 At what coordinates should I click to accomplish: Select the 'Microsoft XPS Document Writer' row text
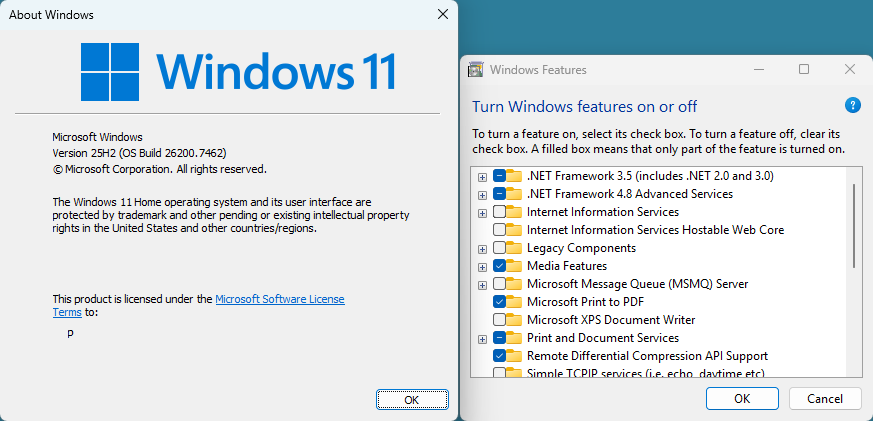point(611,320)
